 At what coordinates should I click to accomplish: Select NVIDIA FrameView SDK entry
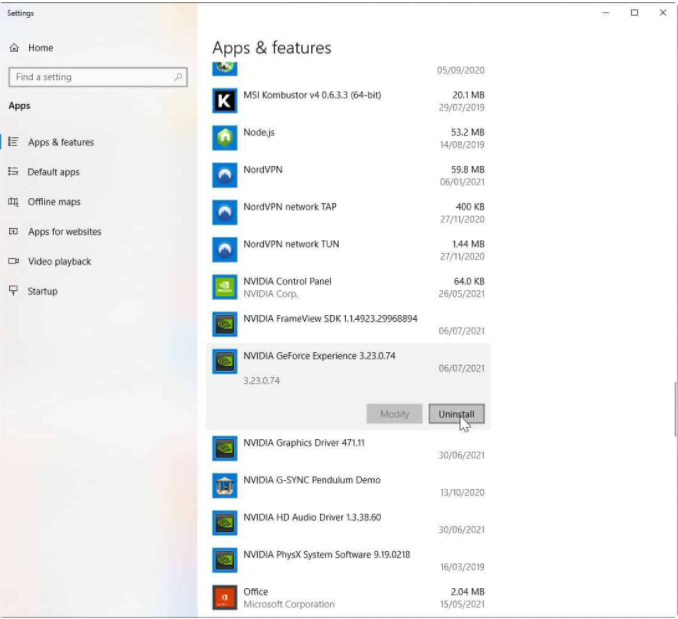coord(330,319)
